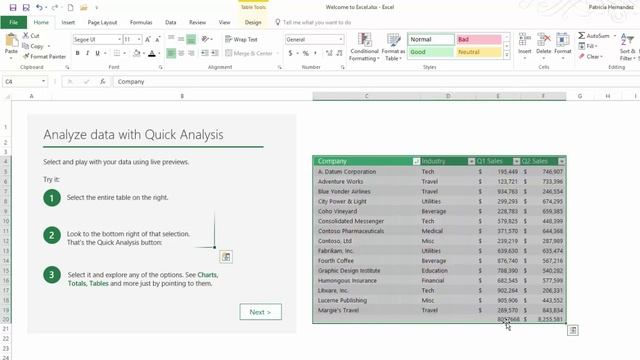This screenshot has height=360, width=640.
Task: Open Format as Table gallery
Action: (393, 47)
